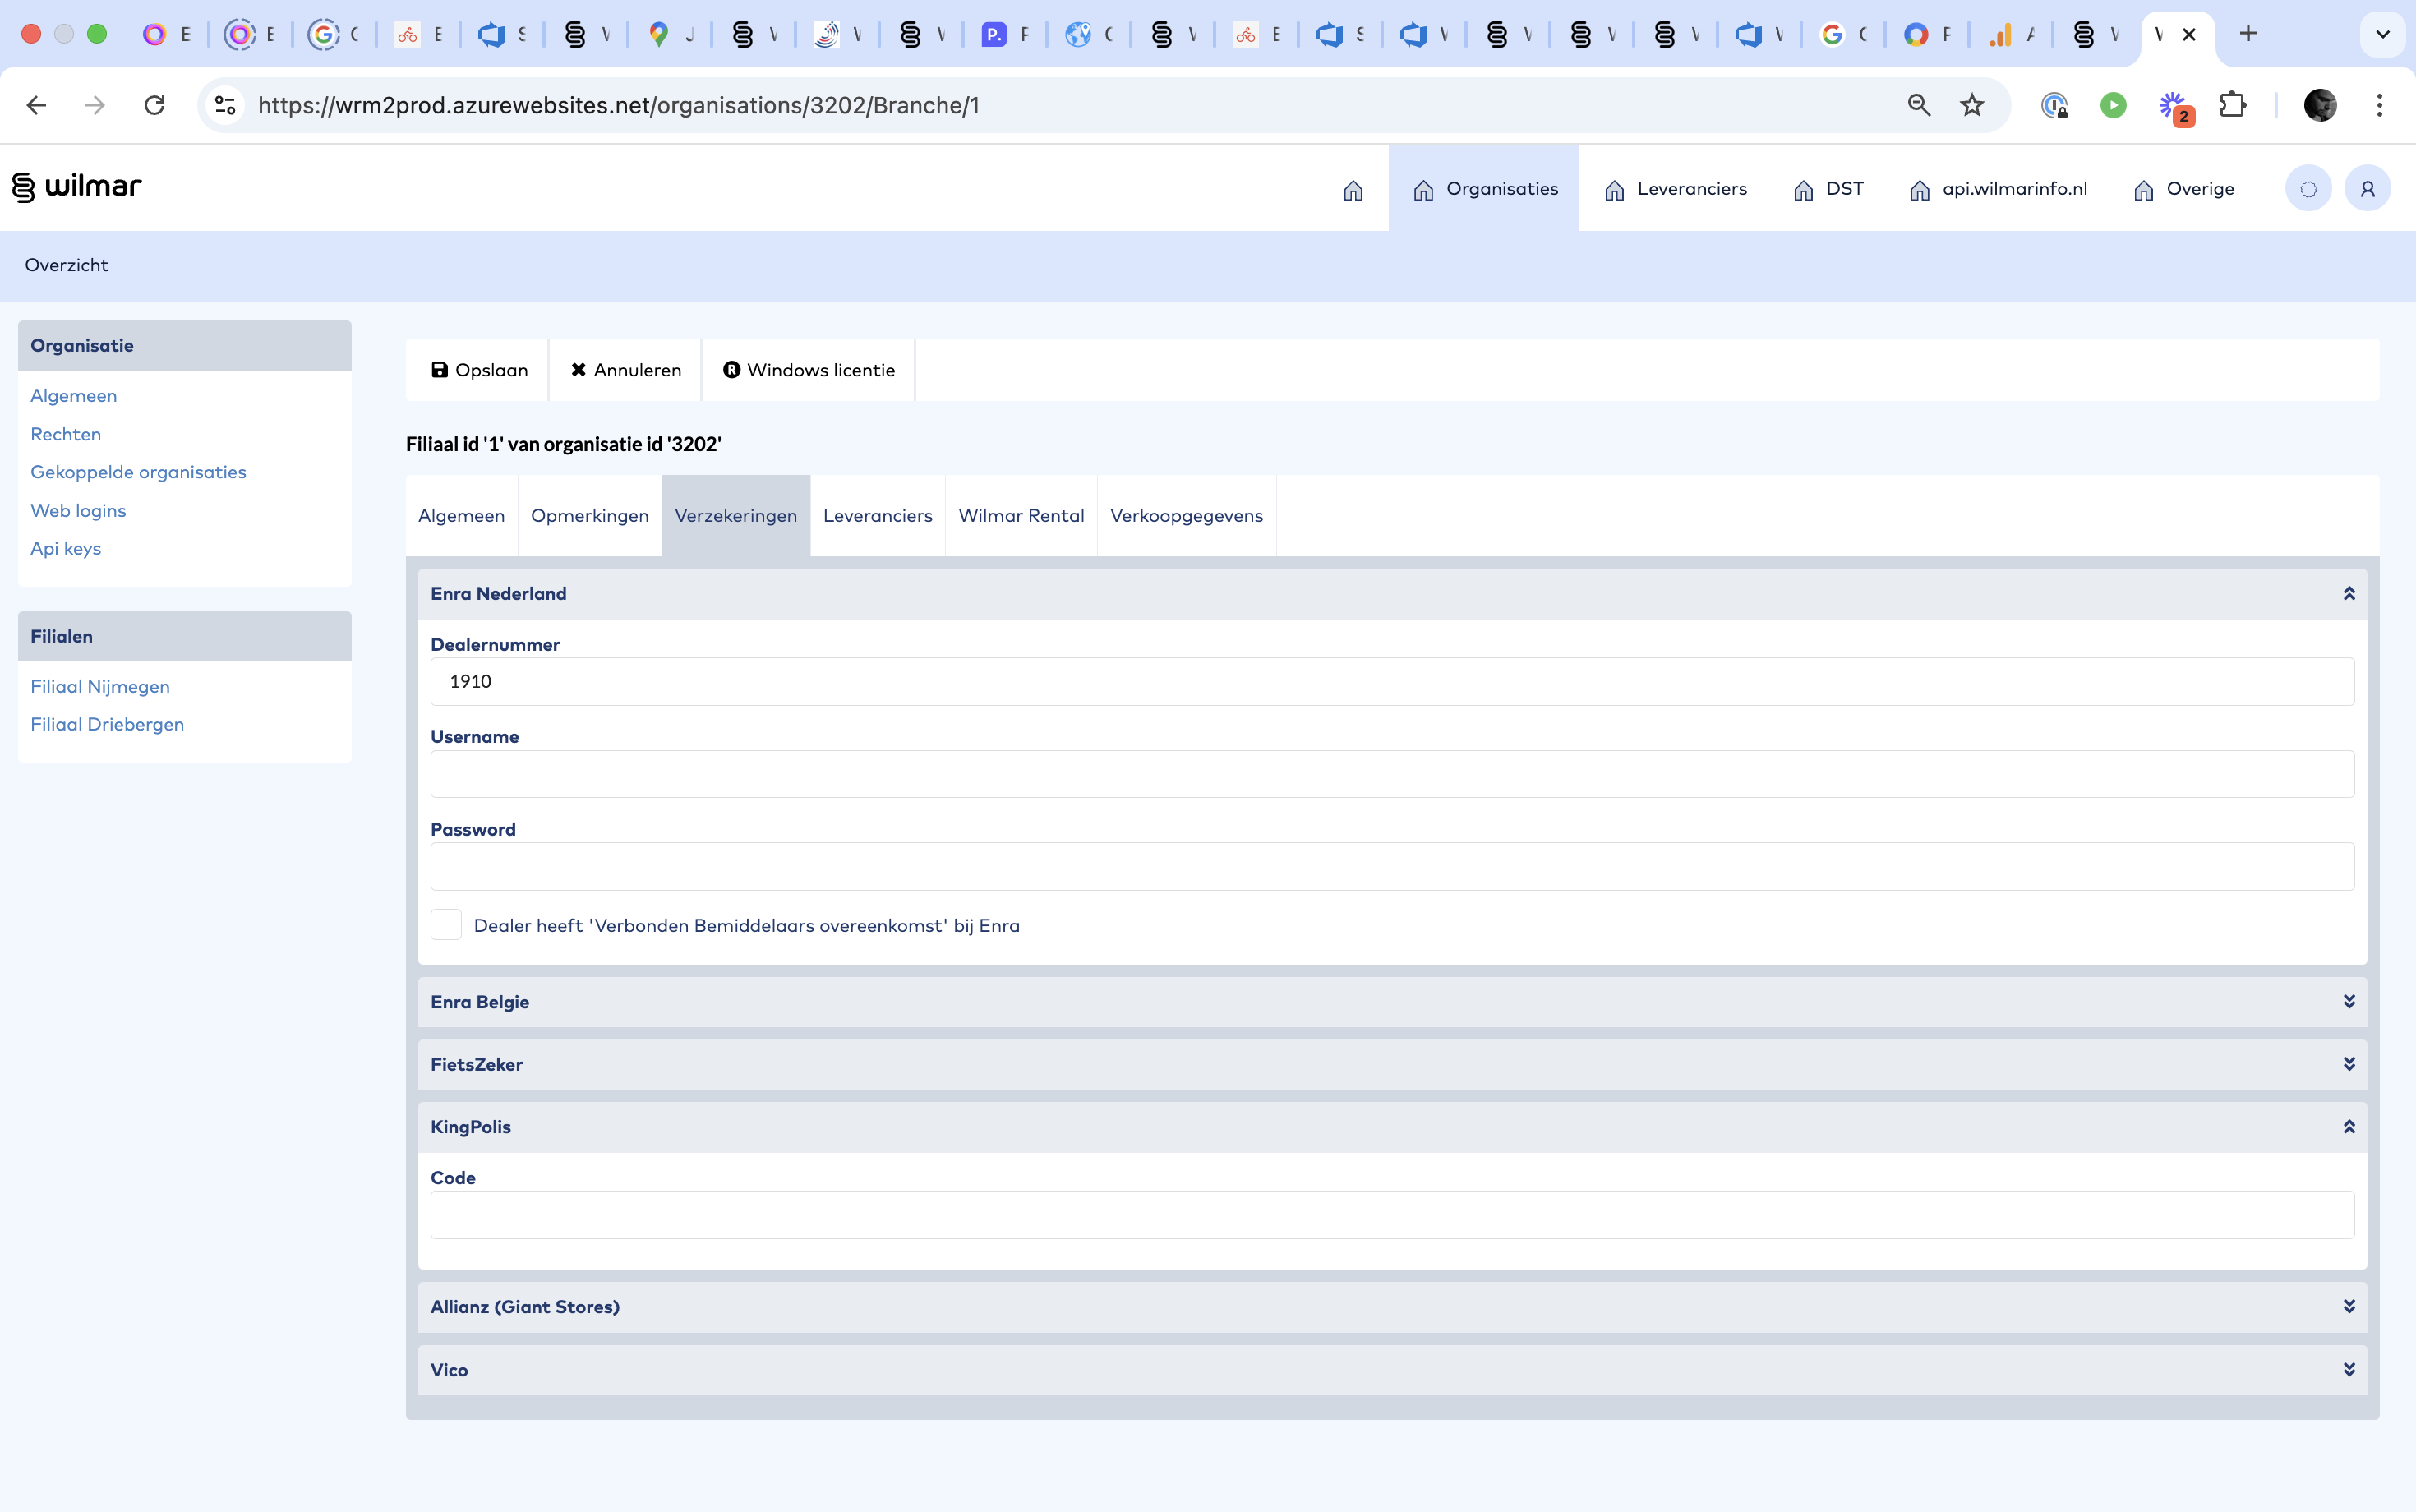
Task: Click the extension icon with badge 2
Action: (x=2174, y=106)
